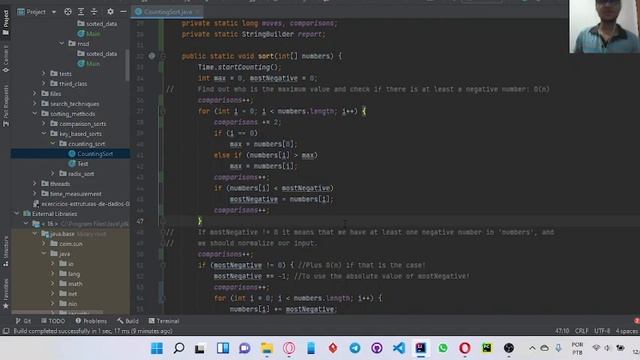Open Visual Studio Code from the taskbar
640x360 pixels.
click(x=399, y=348)
